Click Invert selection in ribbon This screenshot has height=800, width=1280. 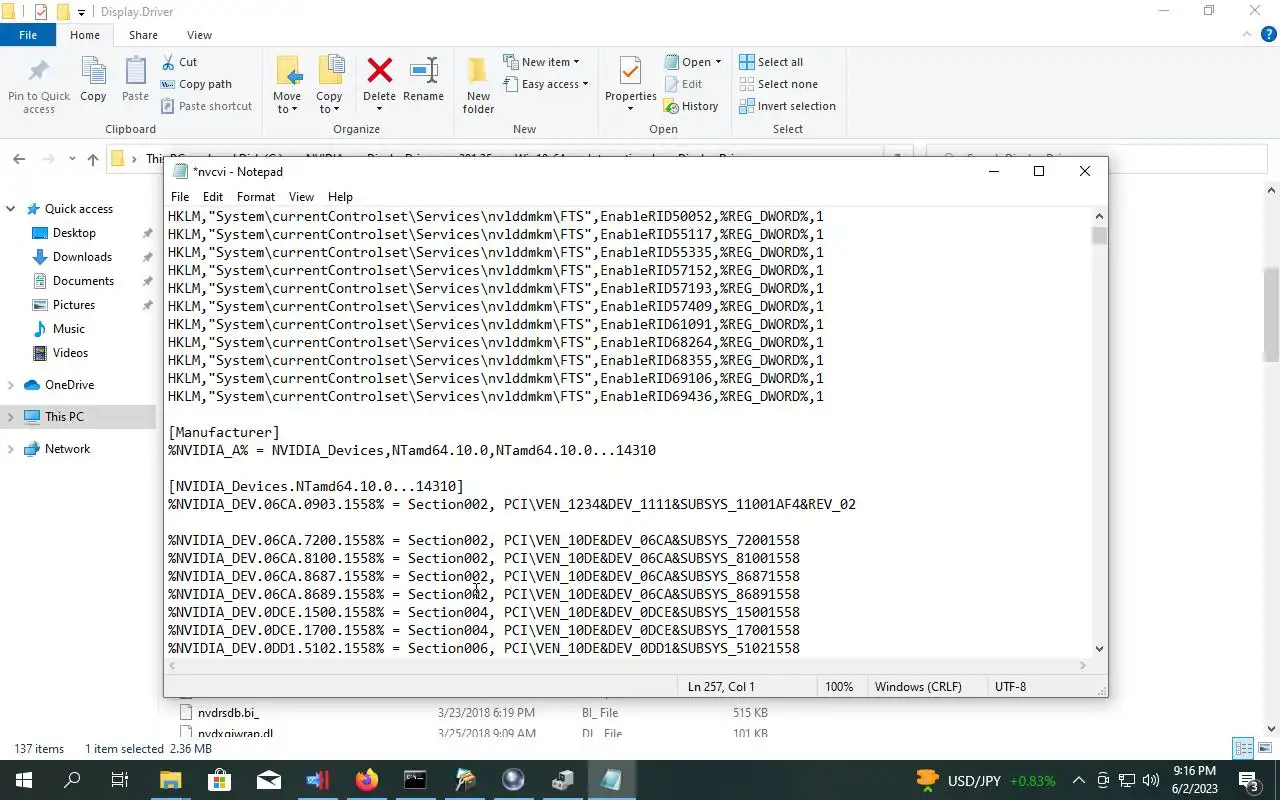(x=787, y=106)
